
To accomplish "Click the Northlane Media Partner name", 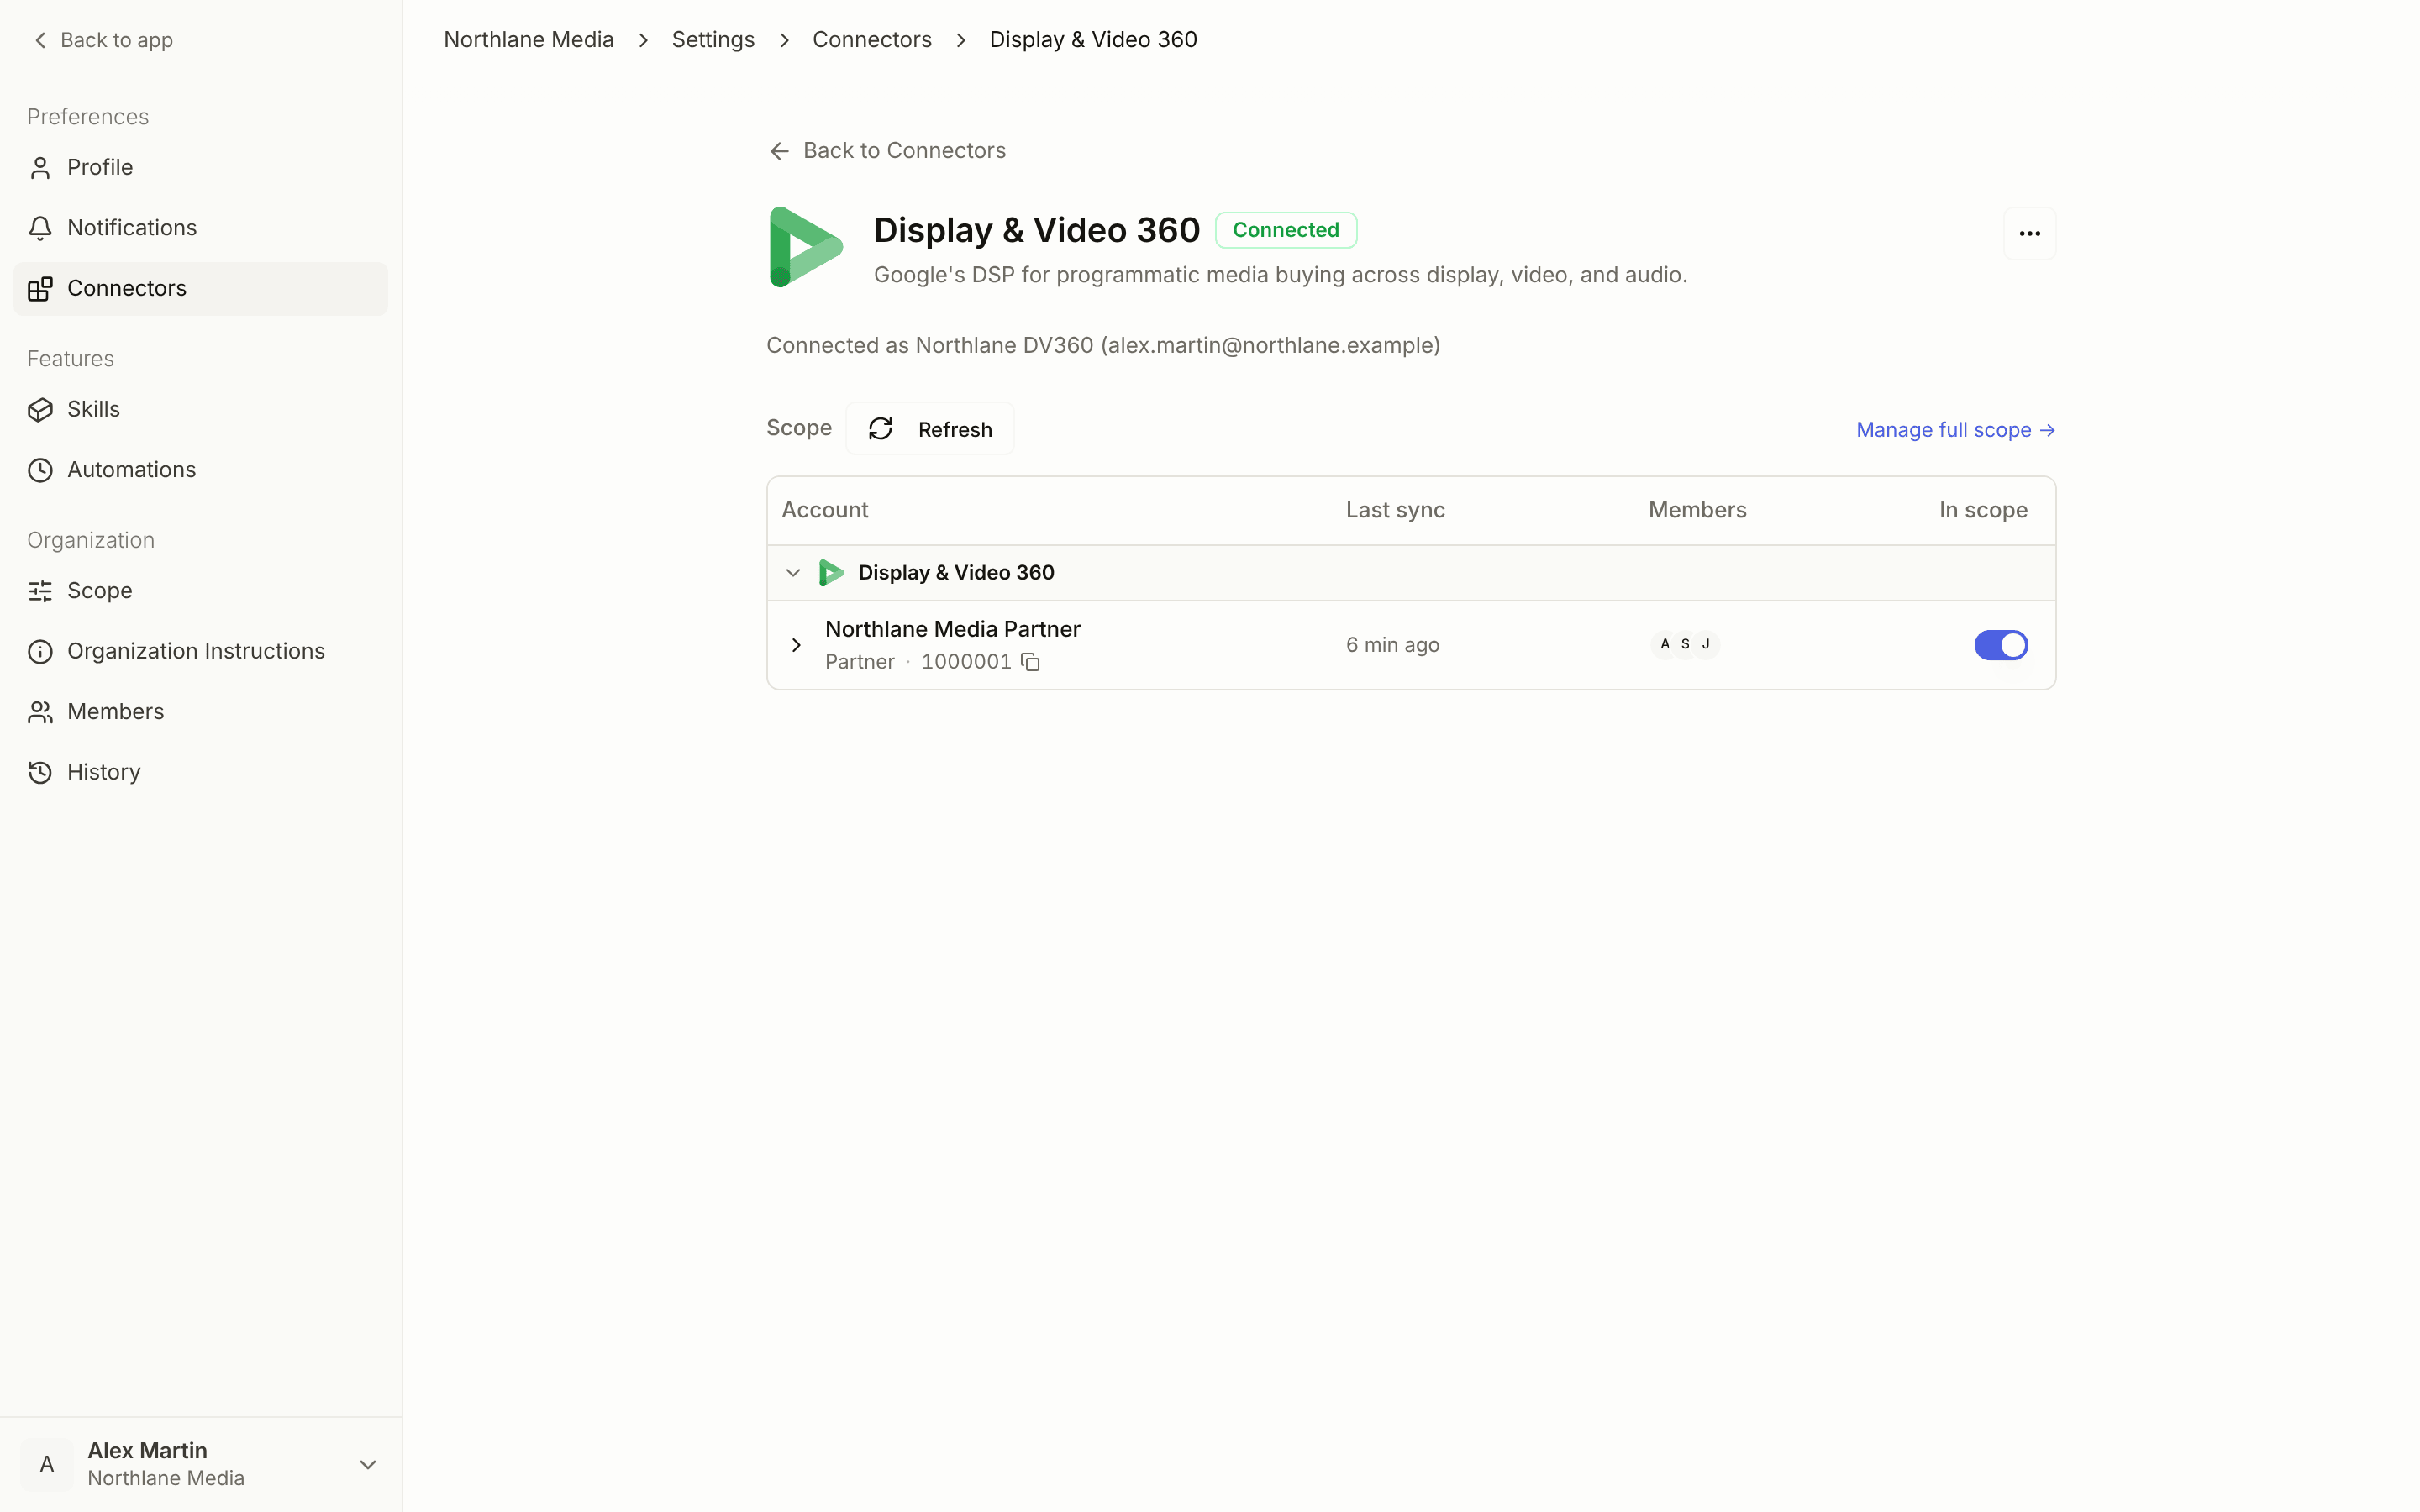I will click(x=952, y=629).
